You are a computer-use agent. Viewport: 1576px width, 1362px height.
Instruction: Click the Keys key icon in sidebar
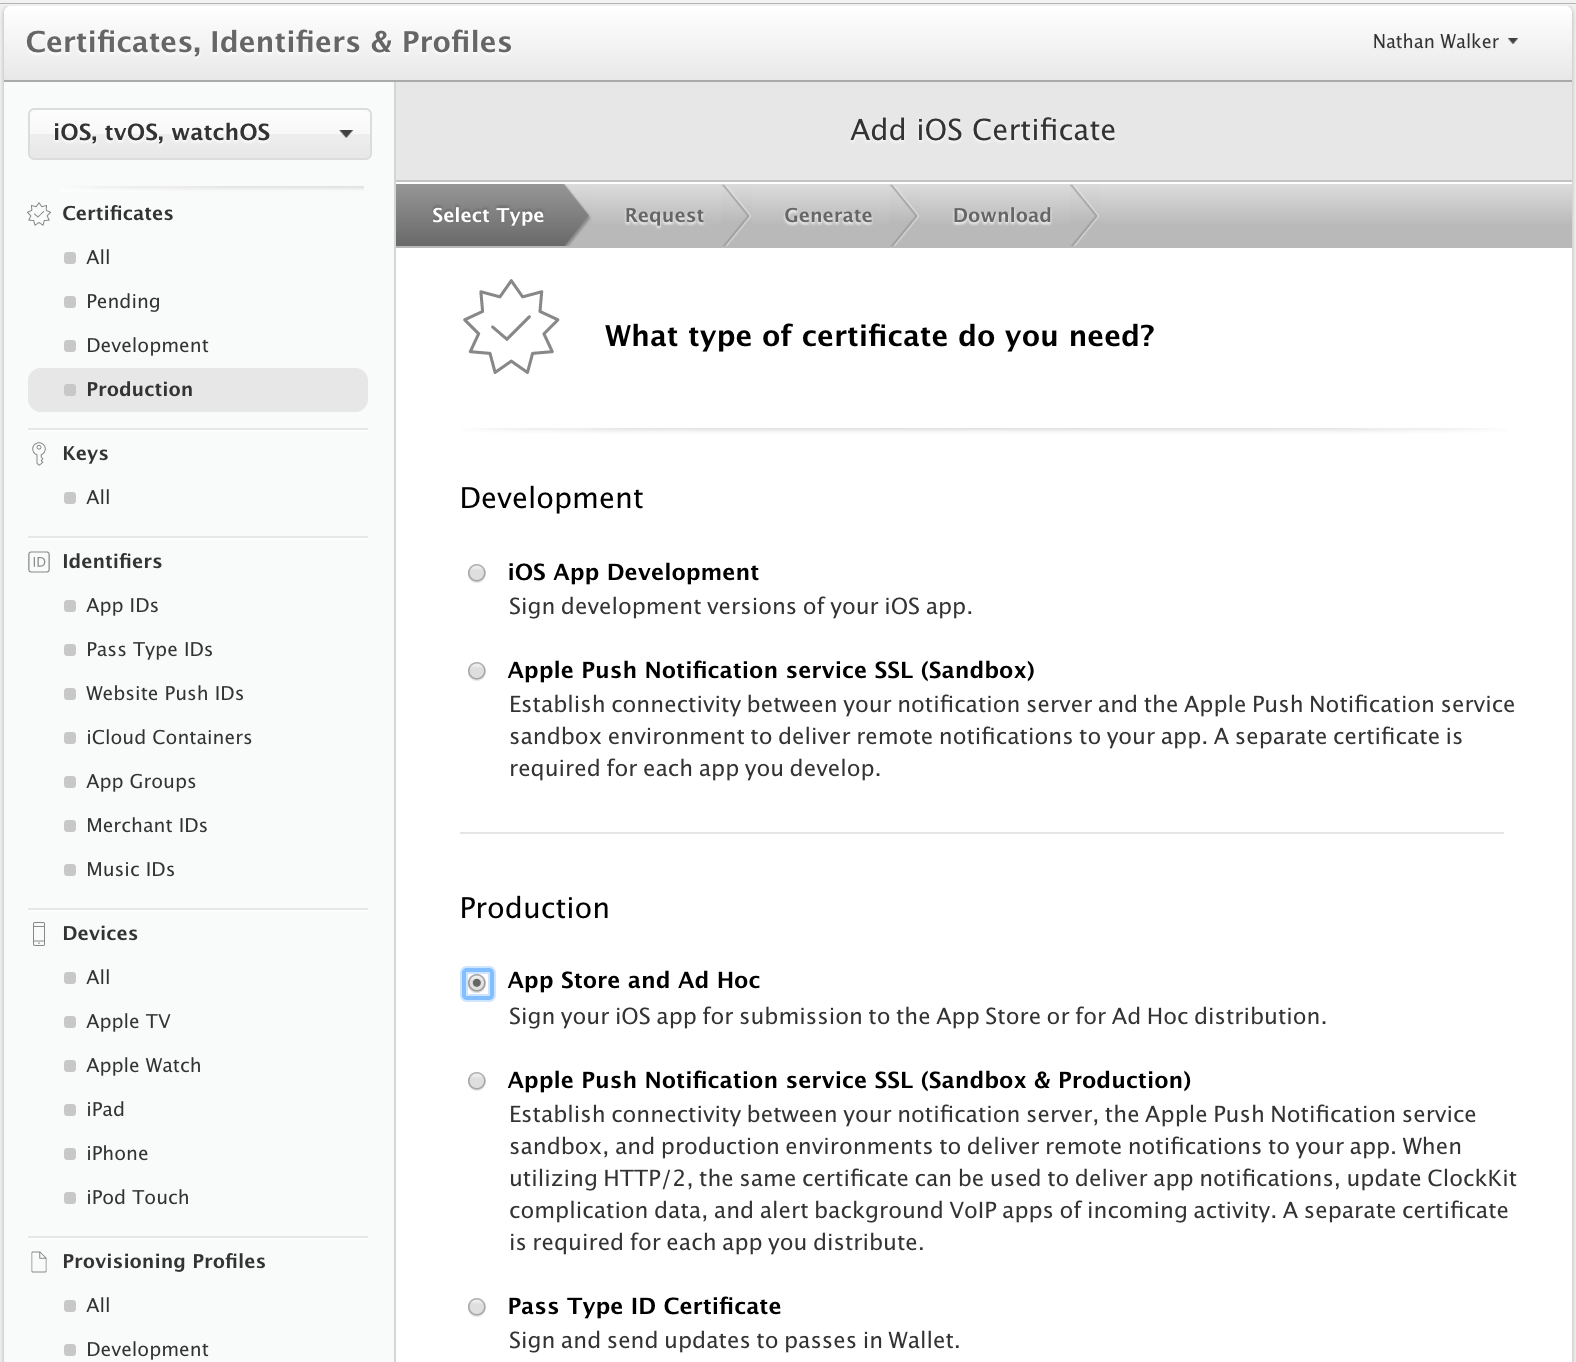pyautogui.click(x=39, y=454)
